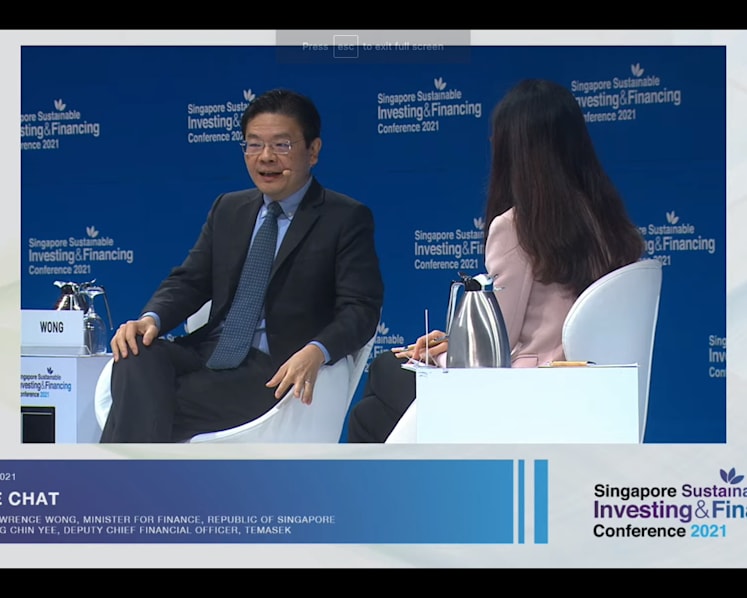Click the 'Press esc to exit full screen' message
The width and height of the screenshot is (747, 598).
[373, 47]
